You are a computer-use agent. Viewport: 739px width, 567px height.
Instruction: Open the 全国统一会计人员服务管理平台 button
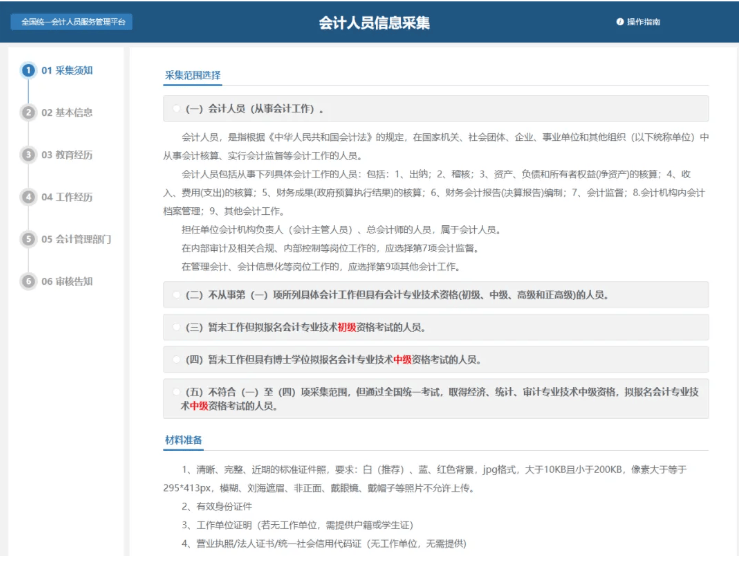click(x=71, y=22)
